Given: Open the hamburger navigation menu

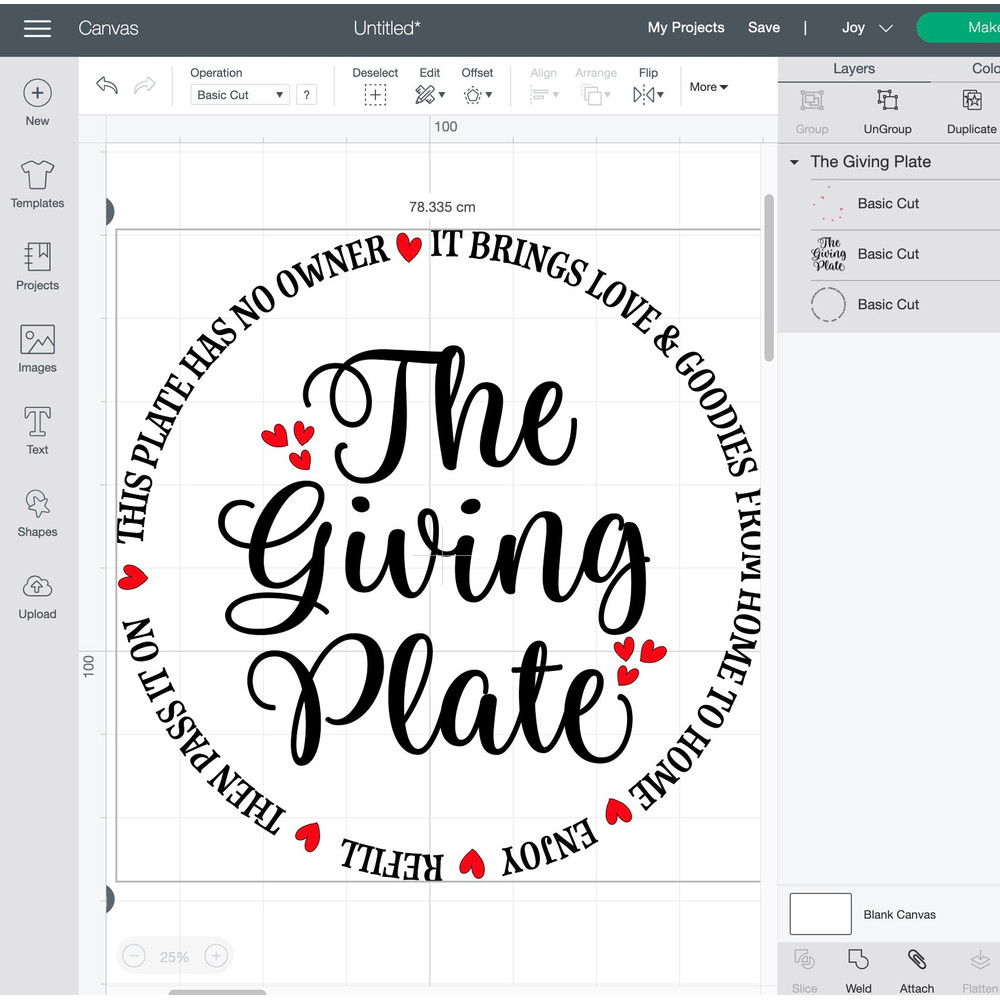Looking at the screenshot, I should click(37, 28).
